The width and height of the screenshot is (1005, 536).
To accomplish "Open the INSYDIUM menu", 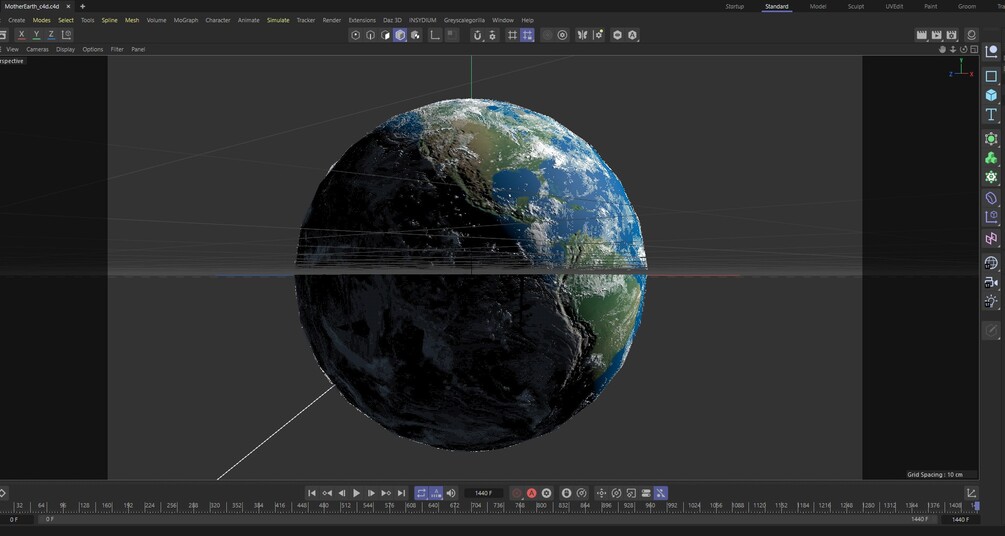I will tap(422, 21).
